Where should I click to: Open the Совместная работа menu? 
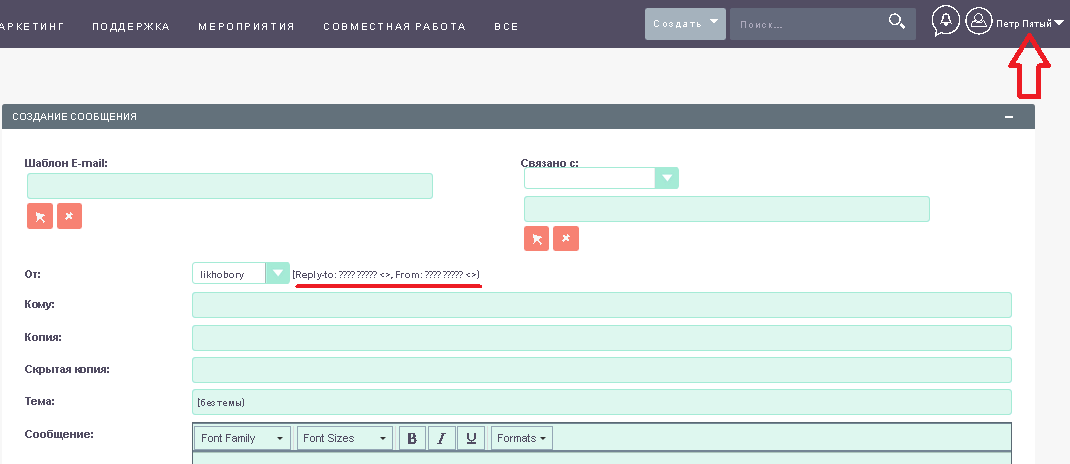pos(394,27)
